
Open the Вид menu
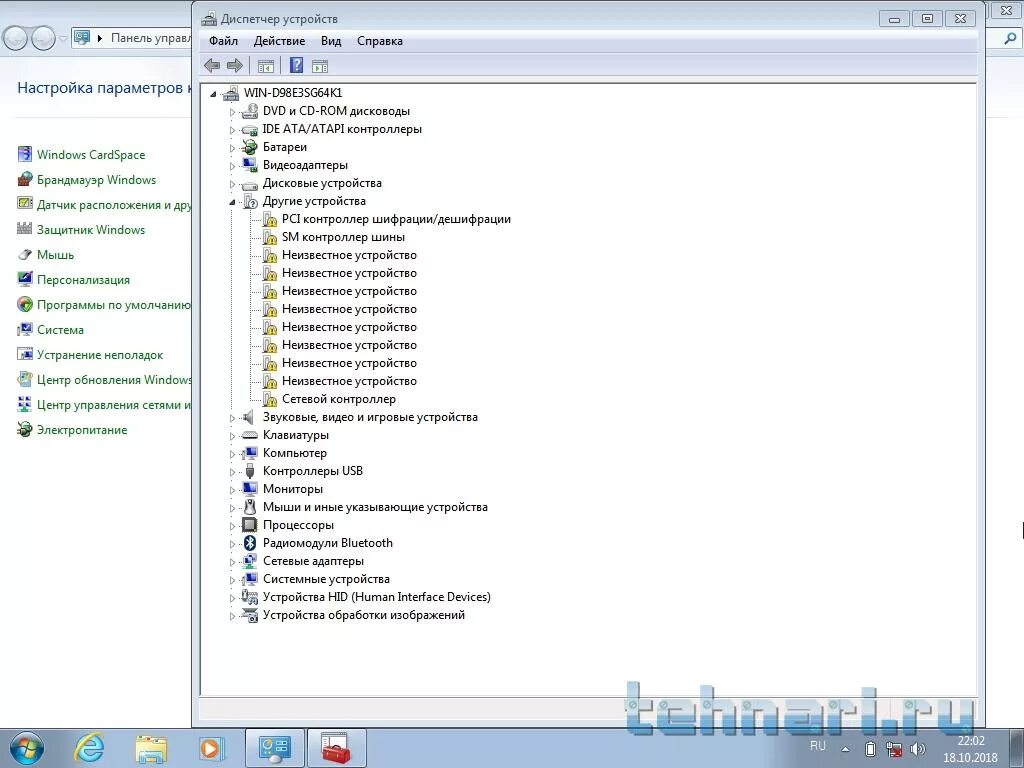click(331, 41)
